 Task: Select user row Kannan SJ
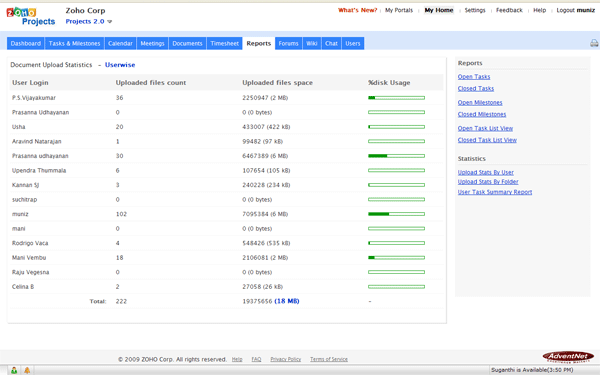[227, 185]
